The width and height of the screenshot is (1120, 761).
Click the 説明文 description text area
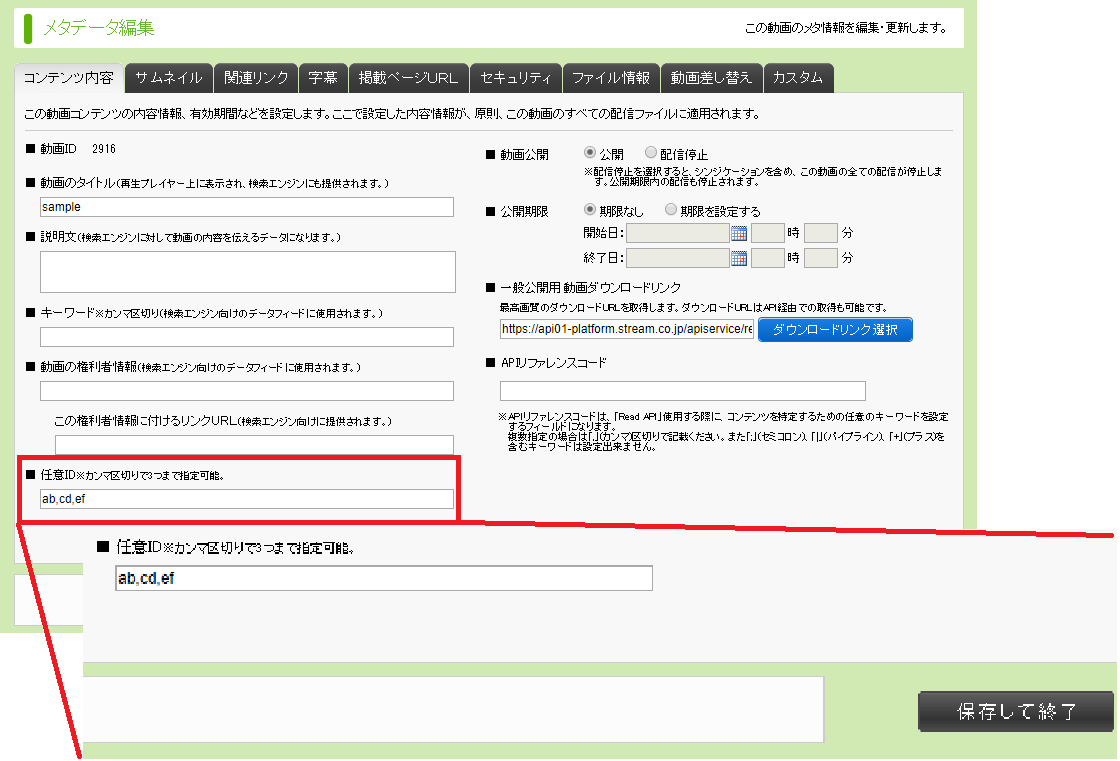click(248, 272)
